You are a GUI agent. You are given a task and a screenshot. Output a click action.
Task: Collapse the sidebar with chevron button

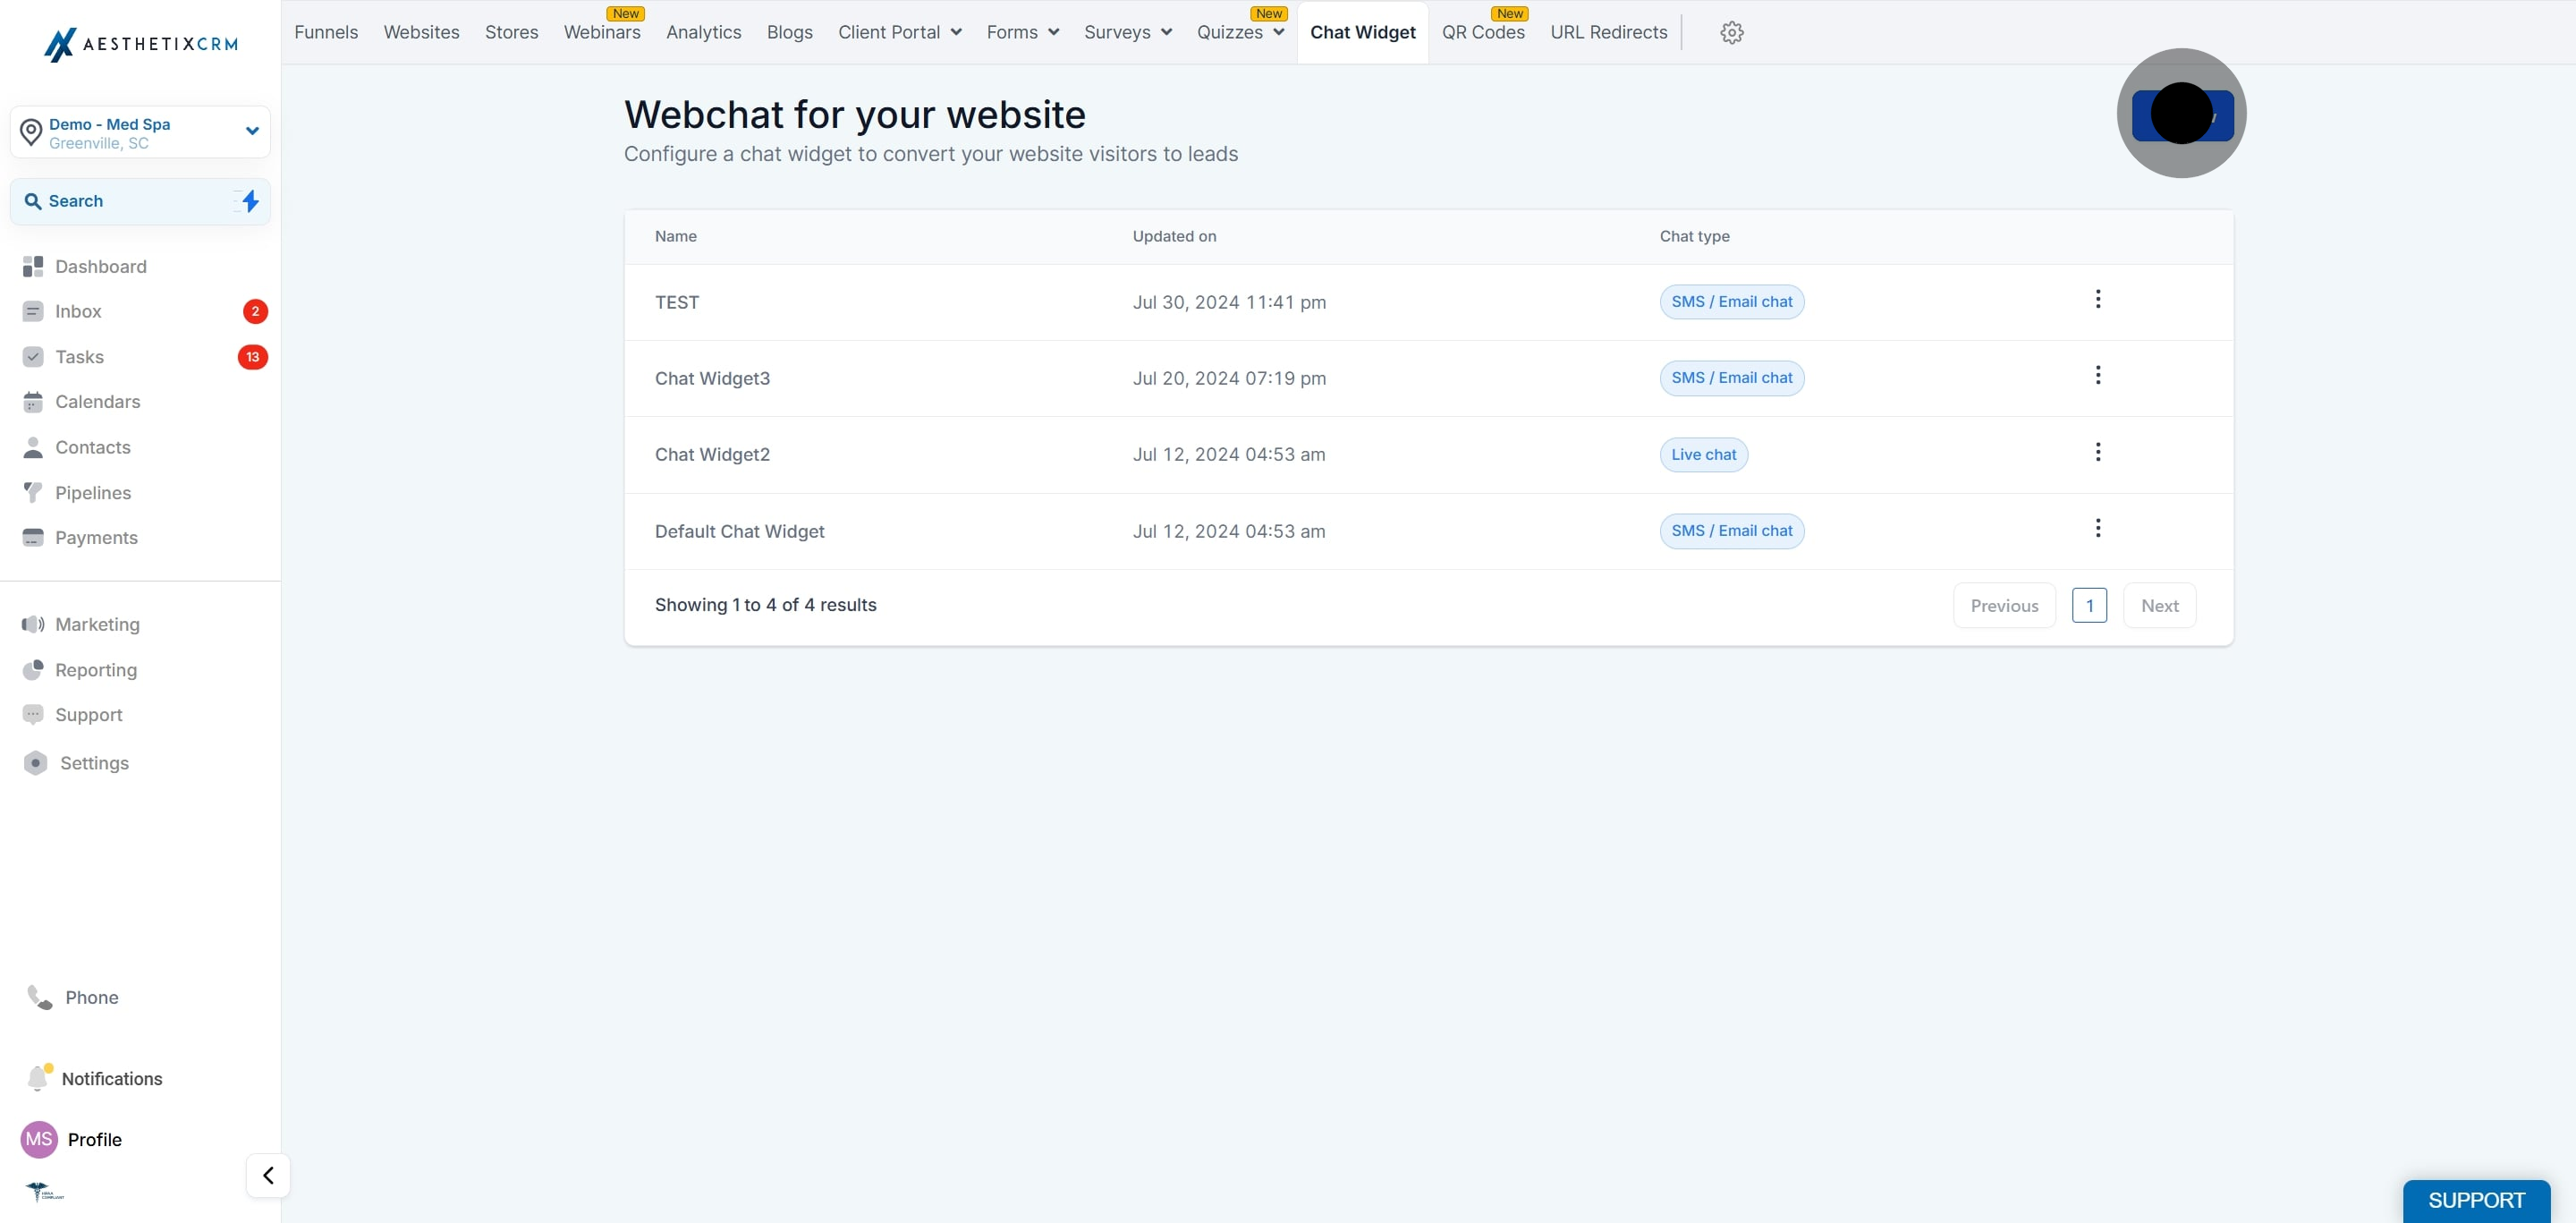[x=268, y=1175]
